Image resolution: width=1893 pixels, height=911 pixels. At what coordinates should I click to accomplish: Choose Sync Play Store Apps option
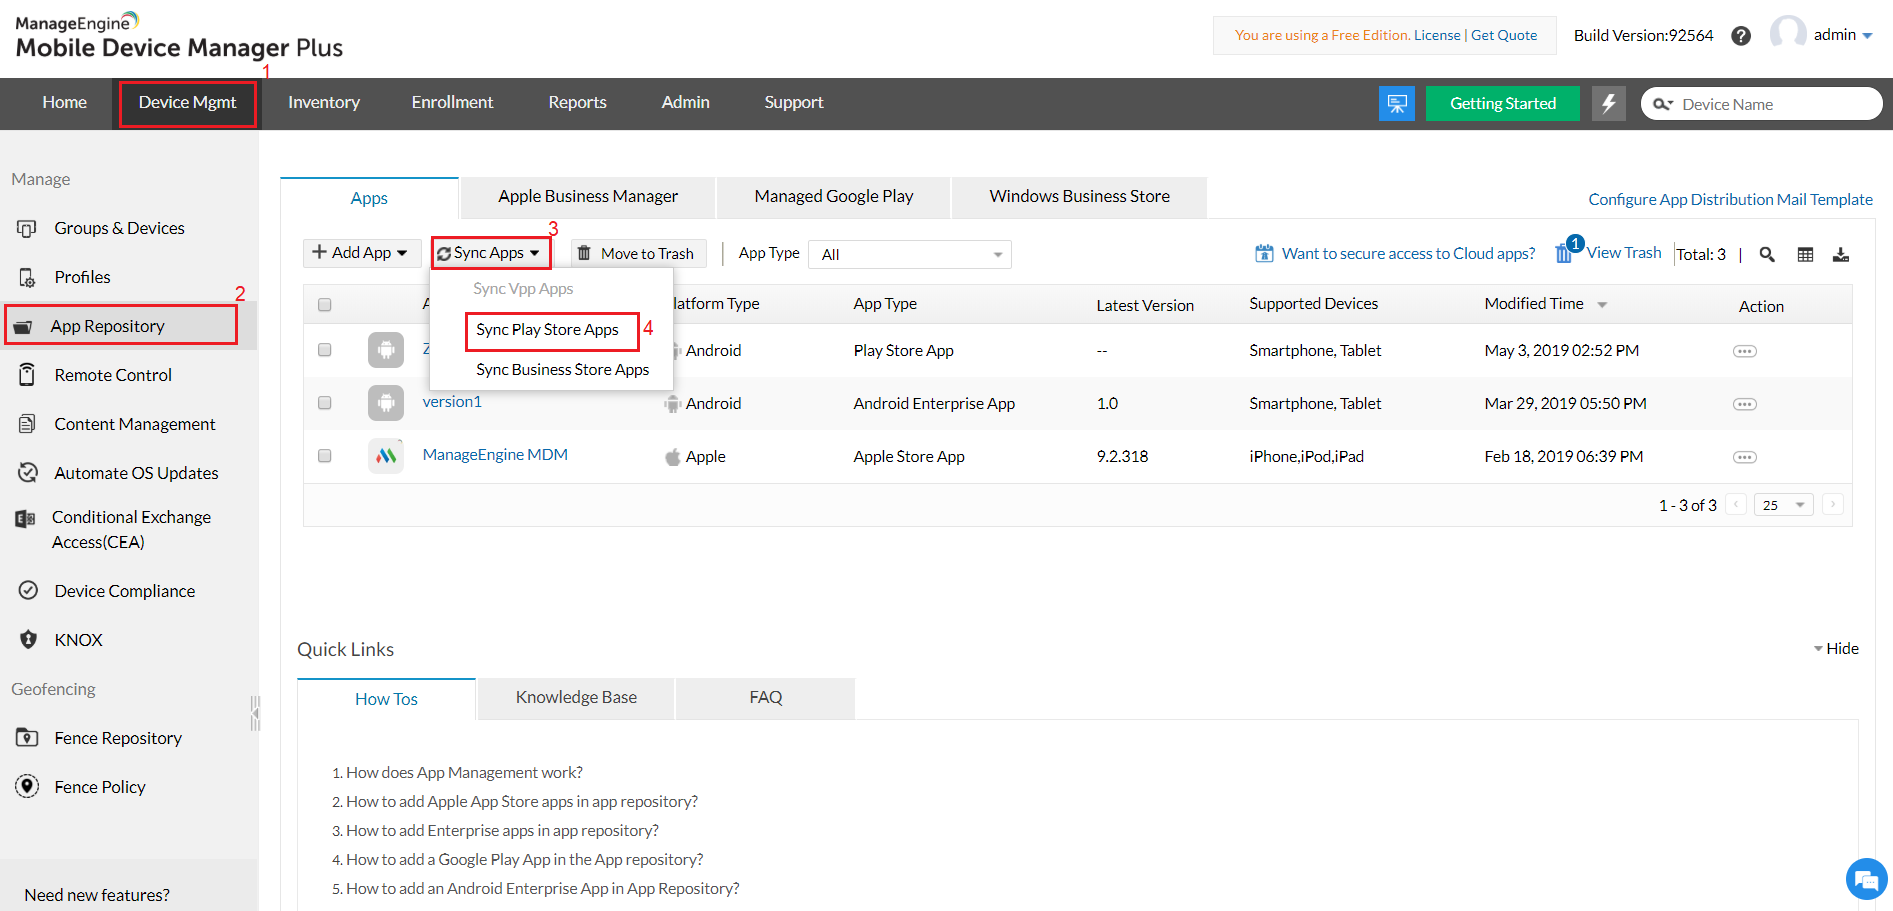tap(547, 330)
